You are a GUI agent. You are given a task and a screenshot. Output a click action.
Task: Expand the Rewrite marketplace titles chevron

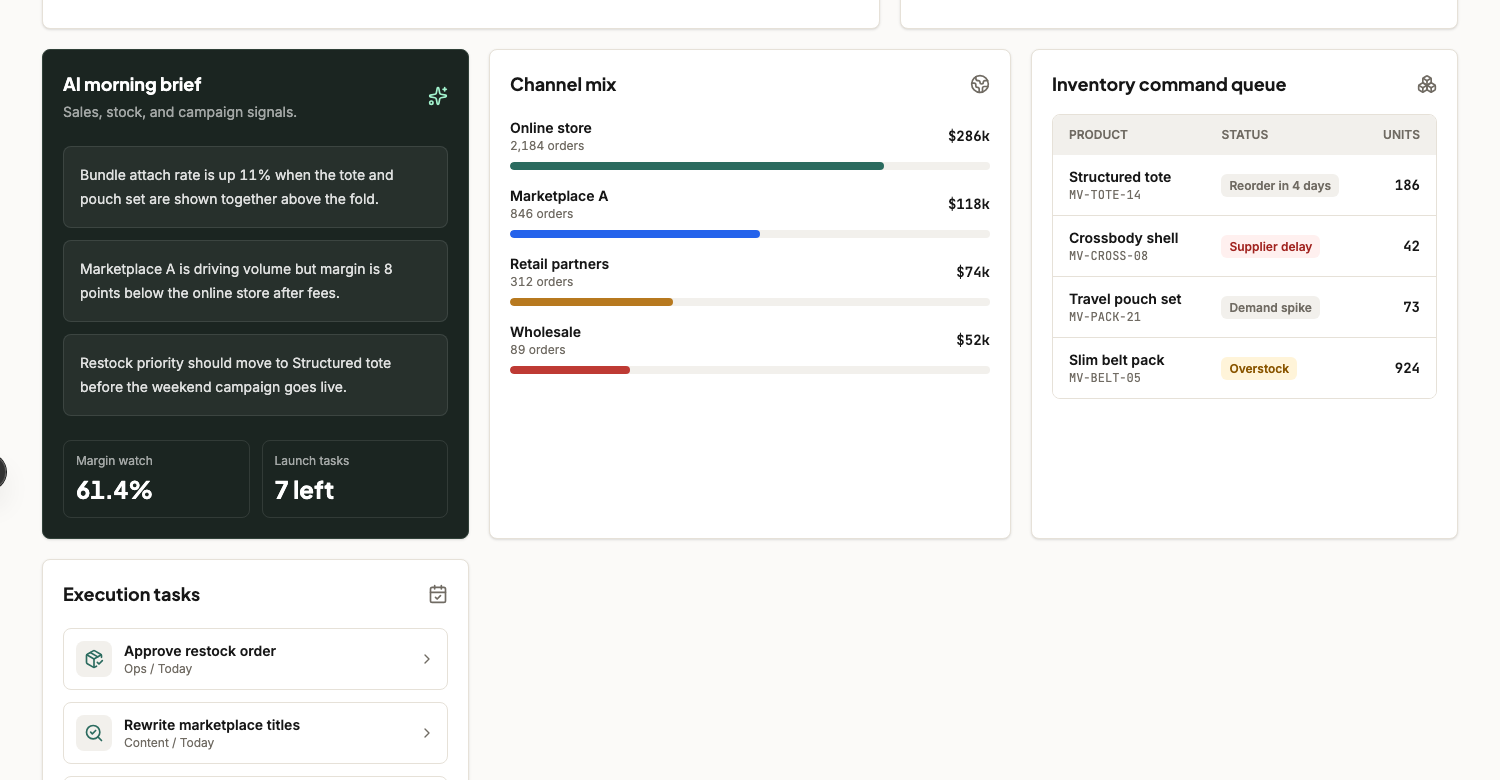427,733
